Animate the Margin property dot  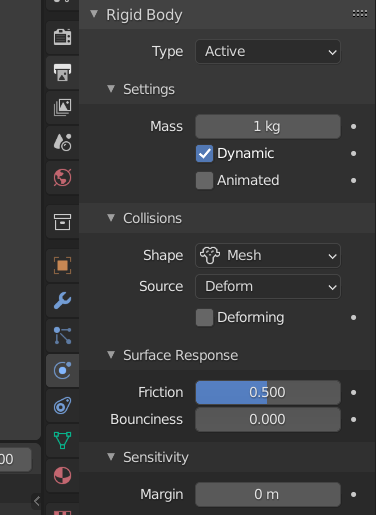point(354,495)
